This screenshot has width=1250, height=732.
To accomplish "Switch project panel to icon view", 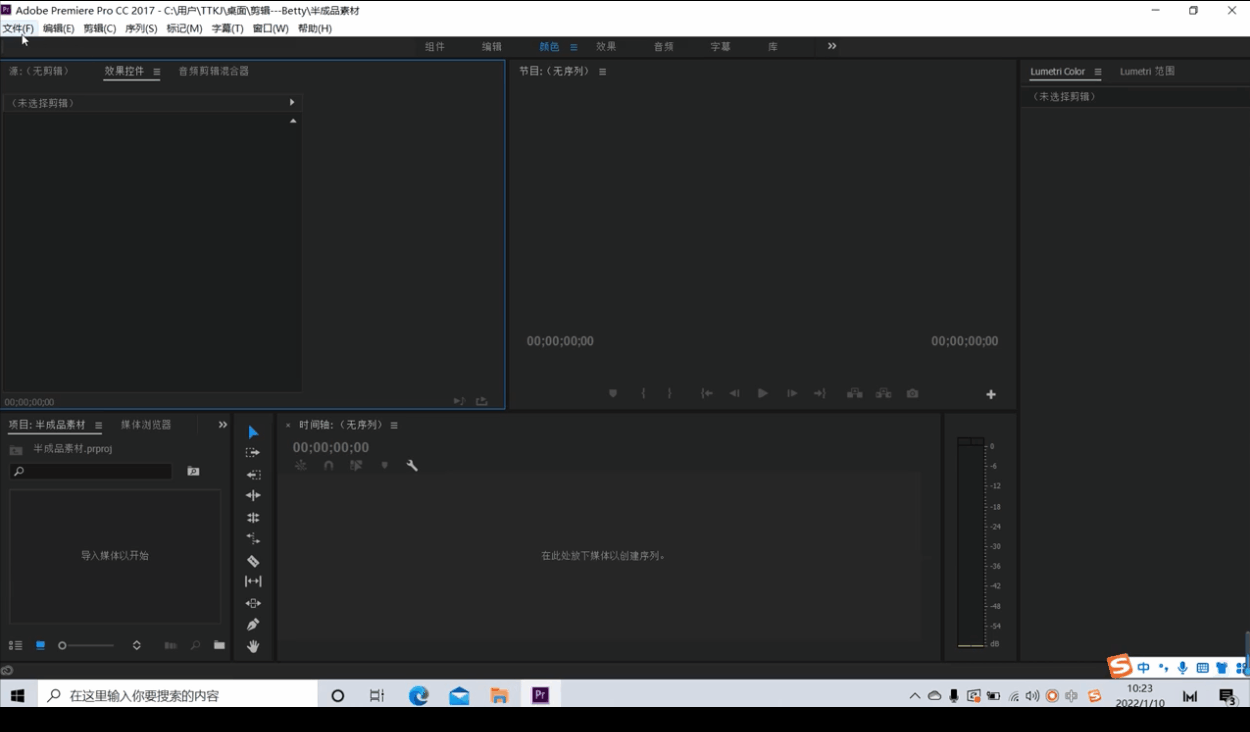I will pyautogui.click(x=40, y=646).
